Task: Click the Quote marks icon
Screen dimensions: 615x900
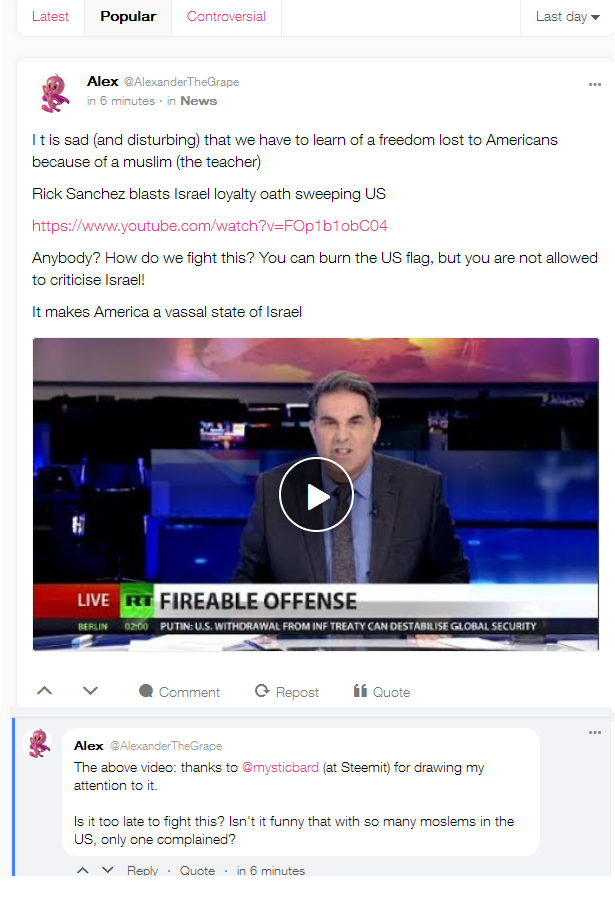Action: [x=360, y=690]
